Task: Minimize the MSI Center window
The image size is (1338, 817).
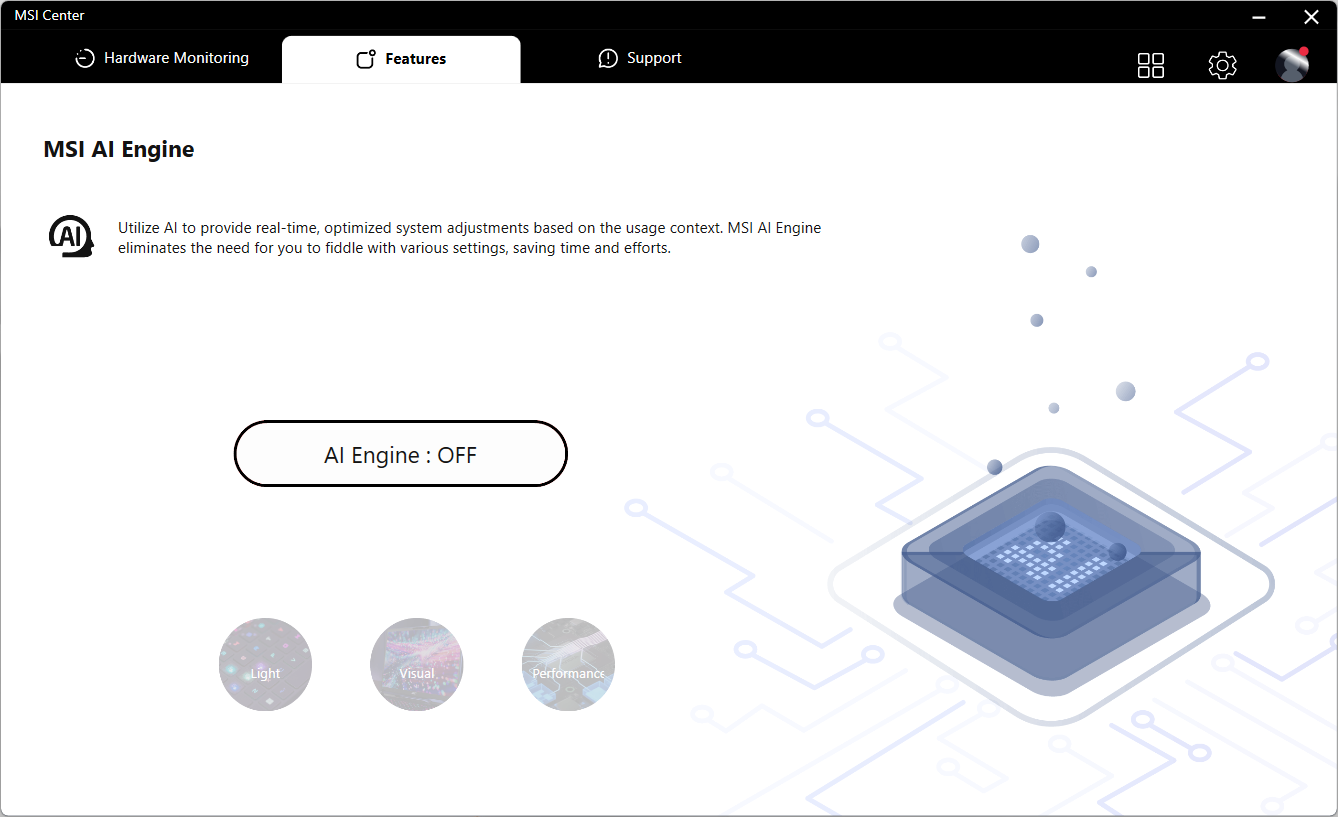Action: point(1259,17)
